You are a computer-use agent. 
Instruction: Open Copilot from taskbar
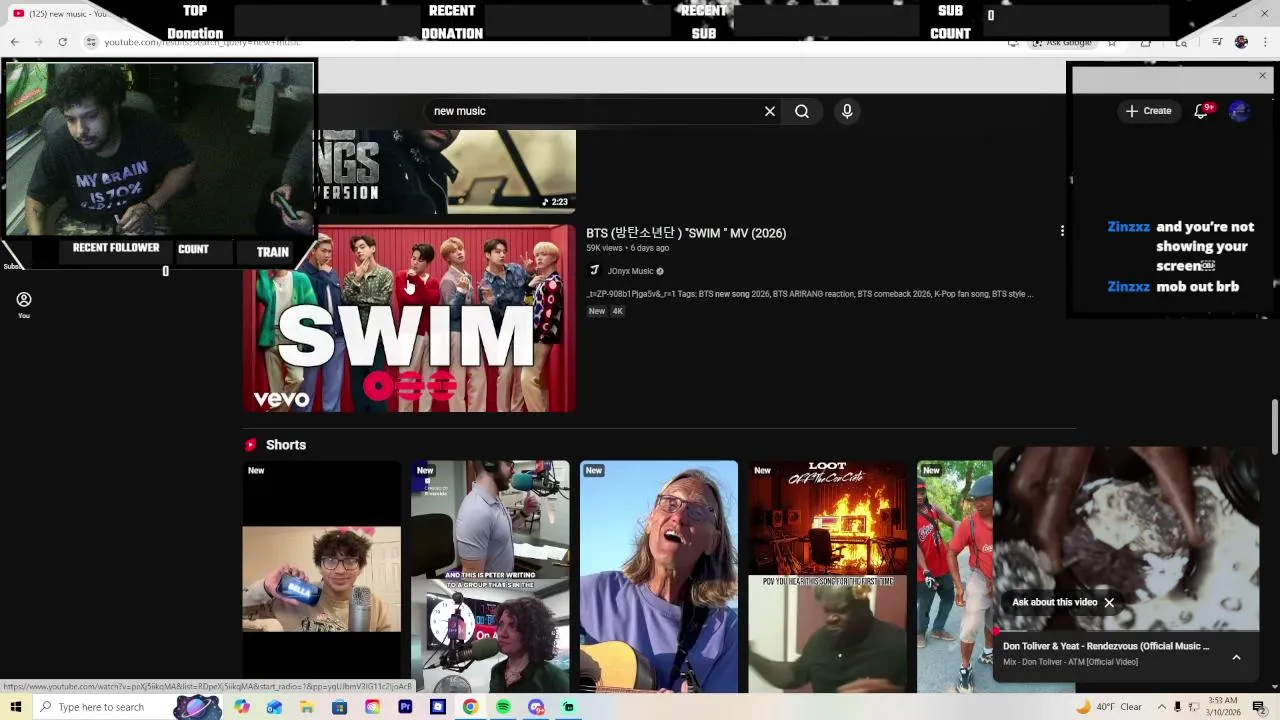tap(241, 707)
